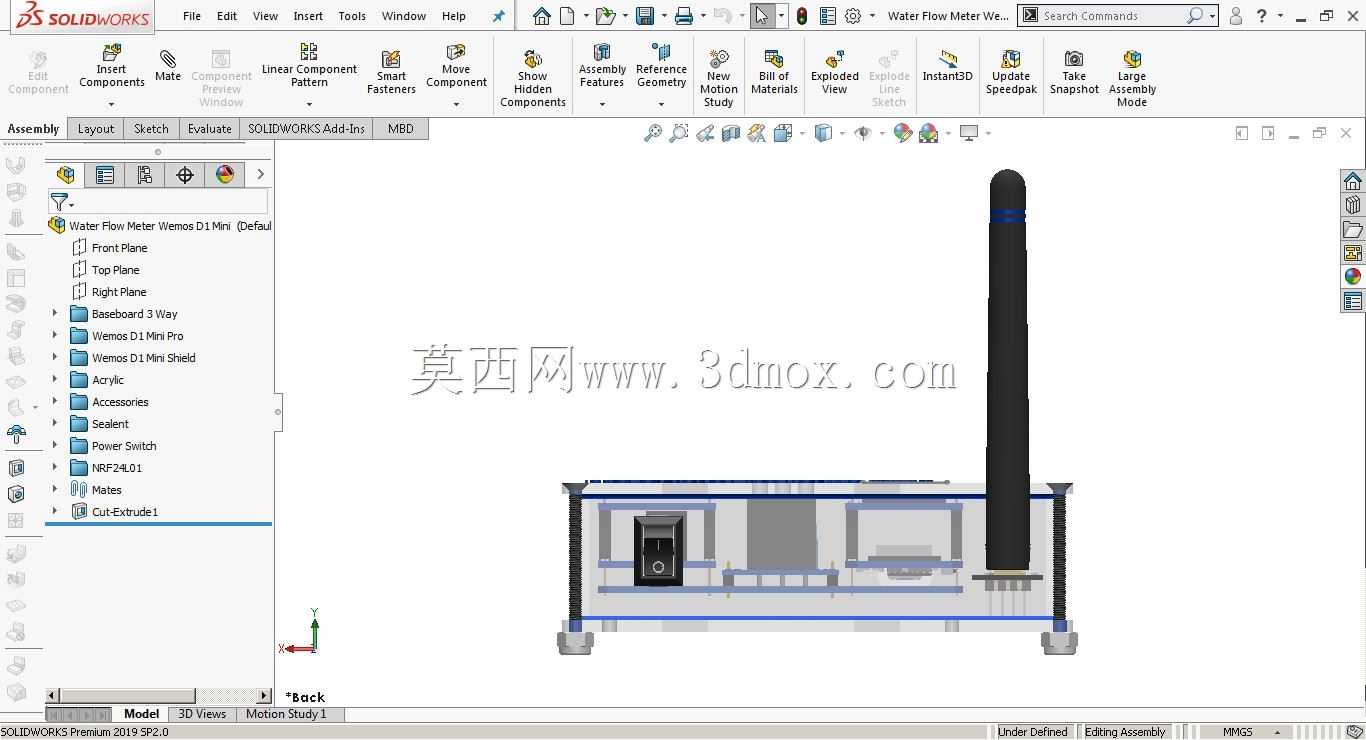
Task: Open Linear Component Pattern dropdown arrow
Action: point(309,104)
